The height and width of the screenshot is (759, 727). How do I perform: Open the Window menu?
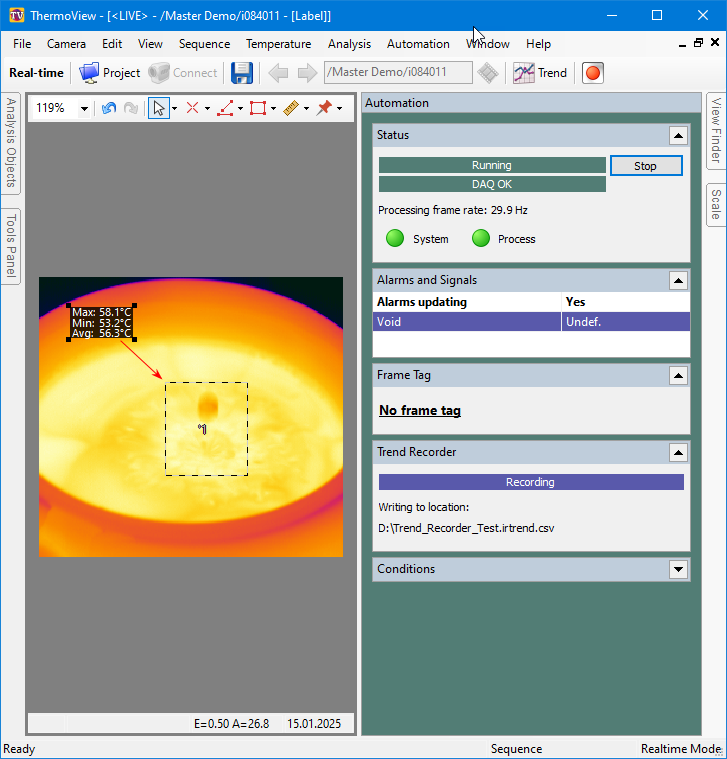[x=487, y=44]
